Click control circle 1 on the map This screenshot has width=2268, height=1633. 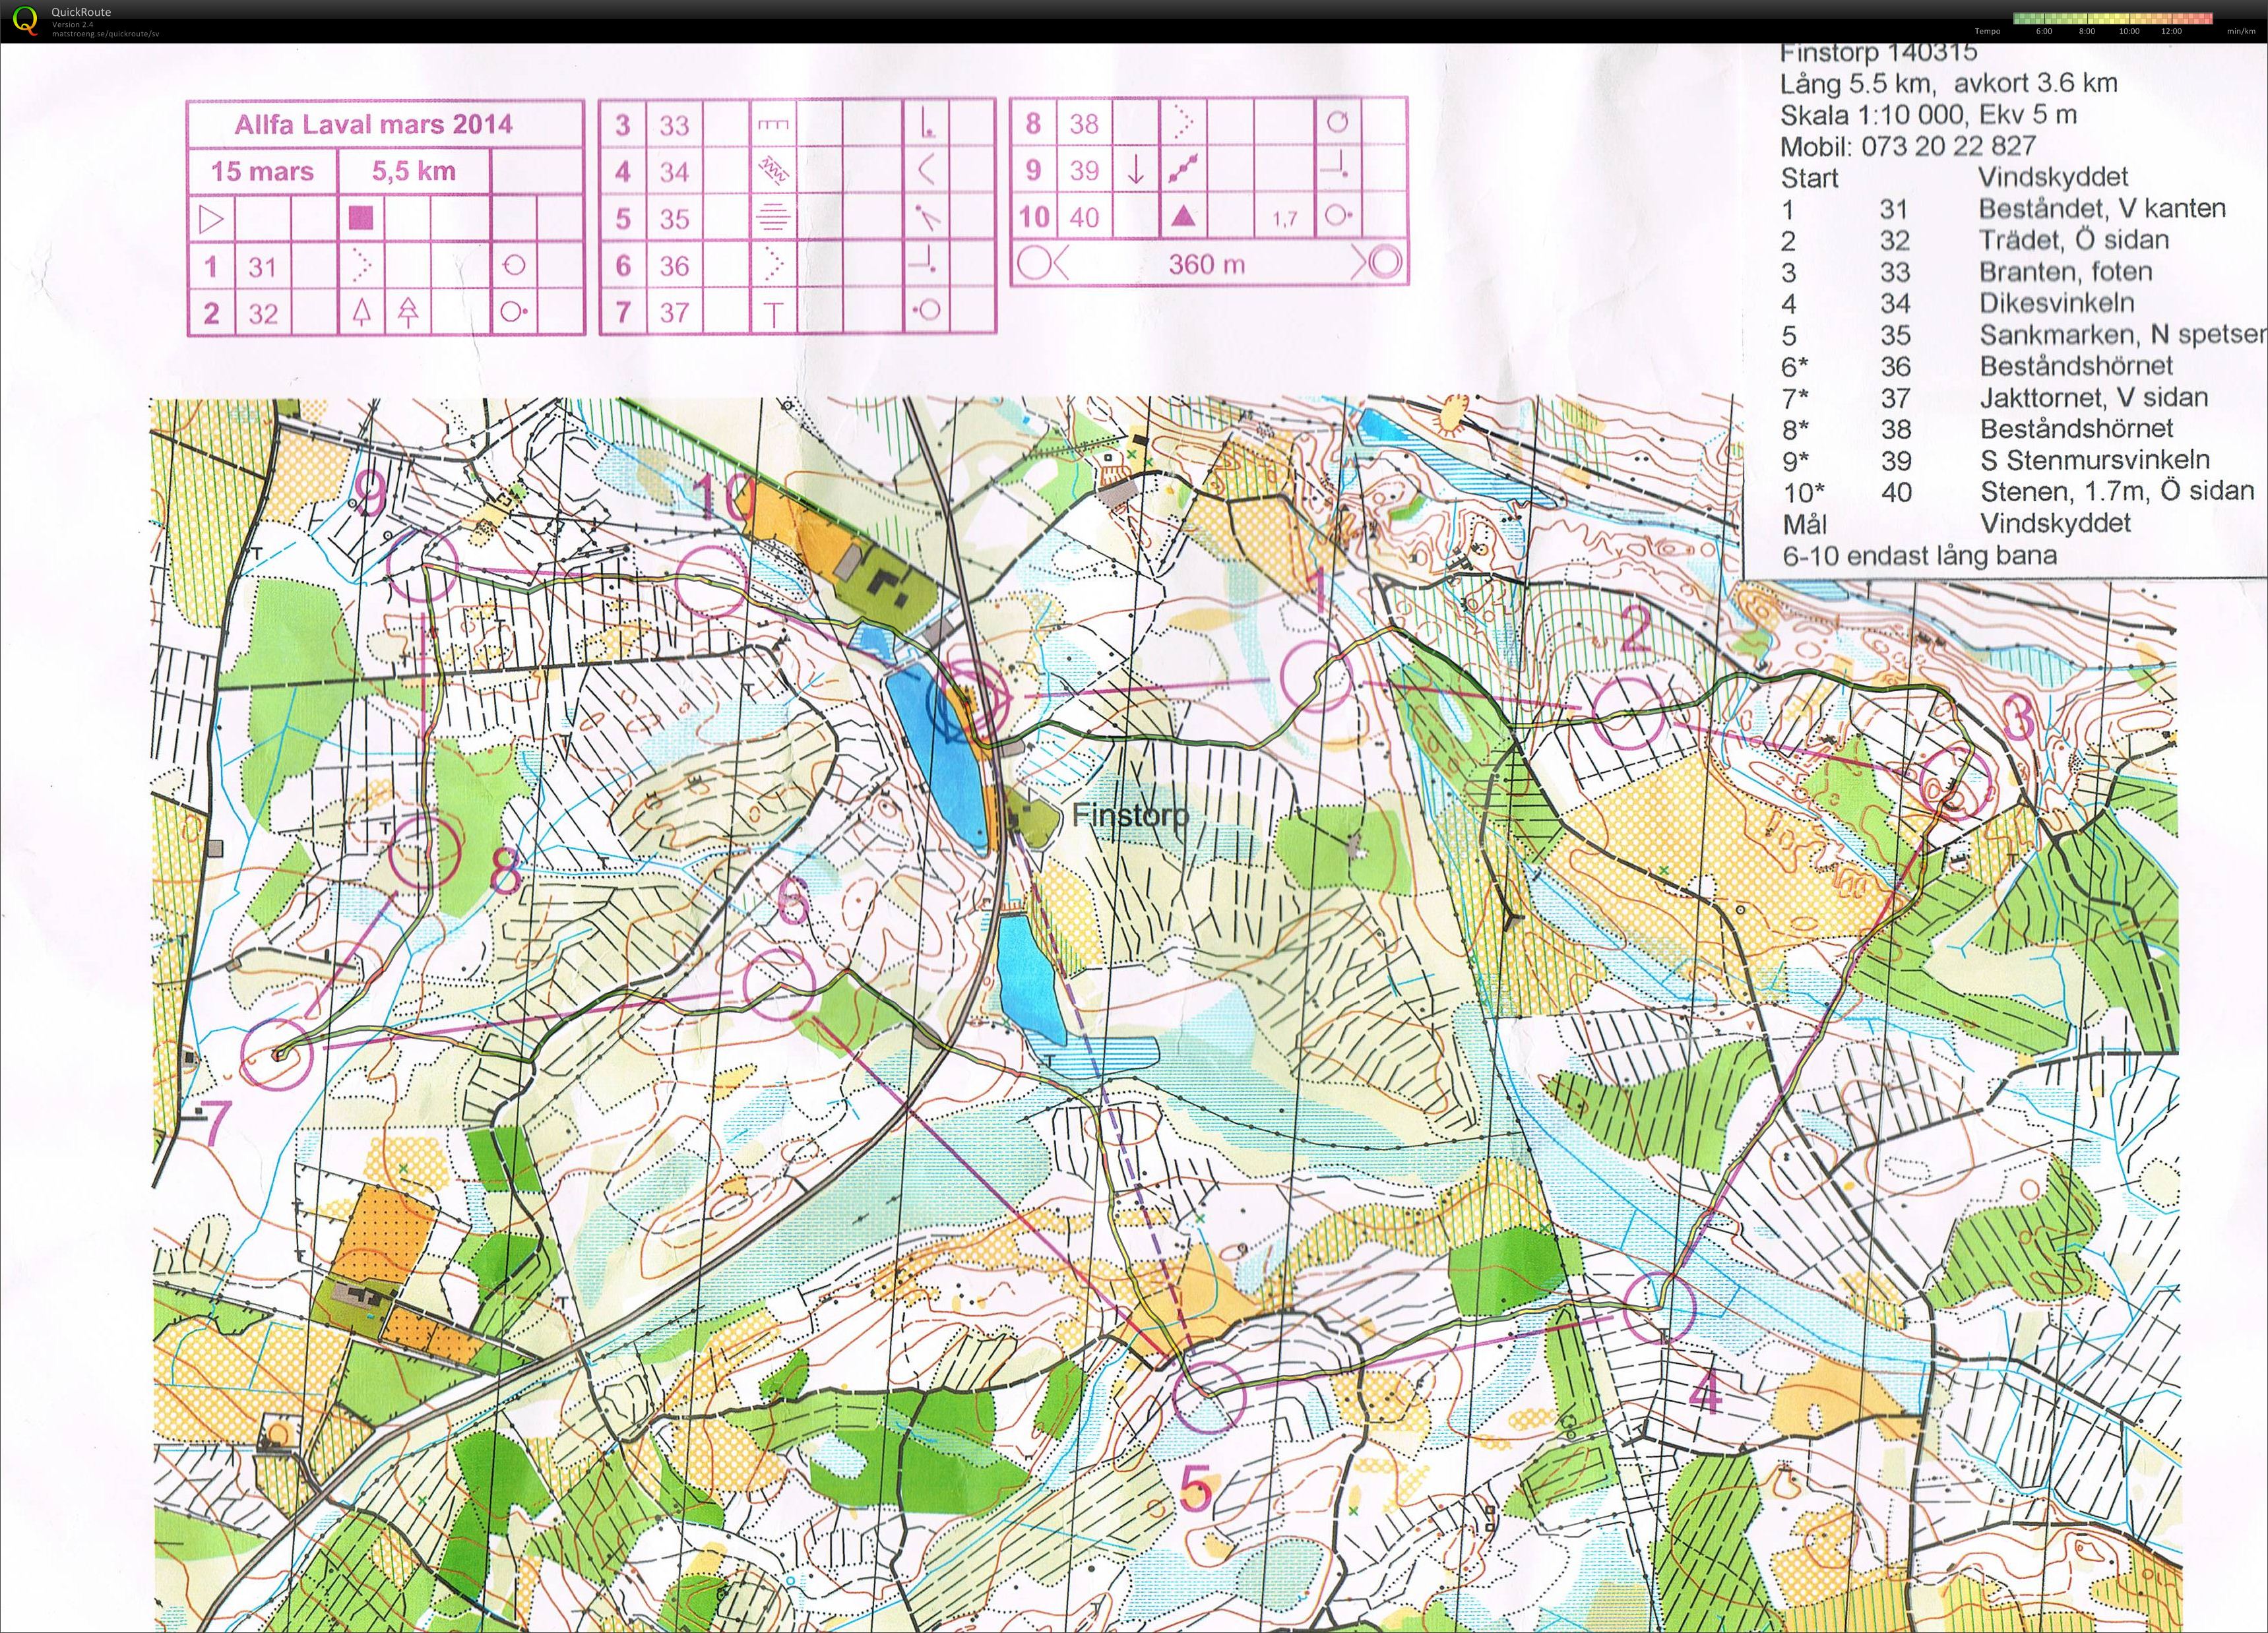click(x=1317, y=677)
